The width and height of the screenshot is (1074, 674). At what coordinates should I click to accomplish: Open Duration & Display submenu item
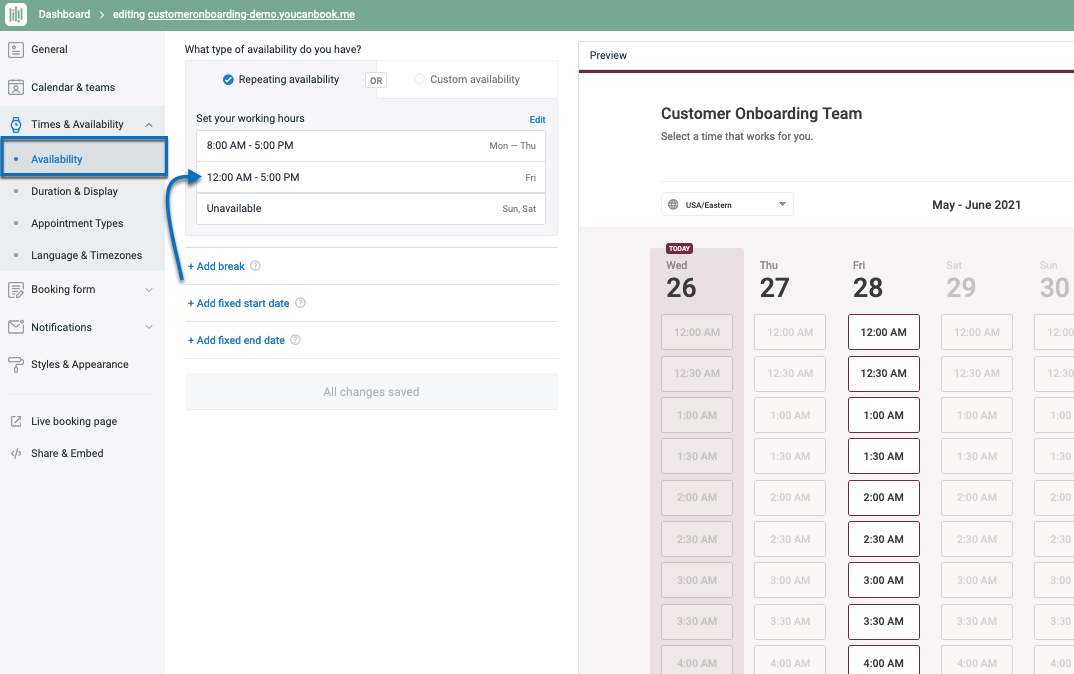(74, 191)
